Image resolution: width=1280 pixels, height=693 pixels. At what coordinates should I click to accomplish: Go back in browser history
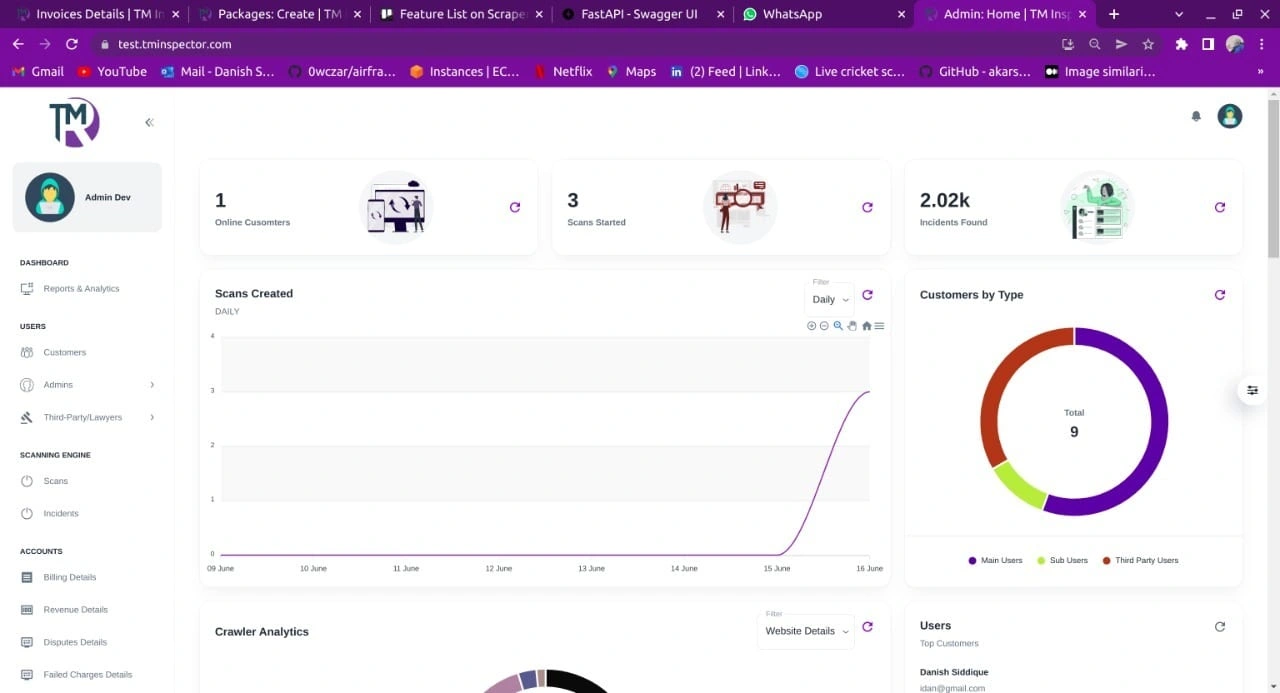[x=18, y=44]
